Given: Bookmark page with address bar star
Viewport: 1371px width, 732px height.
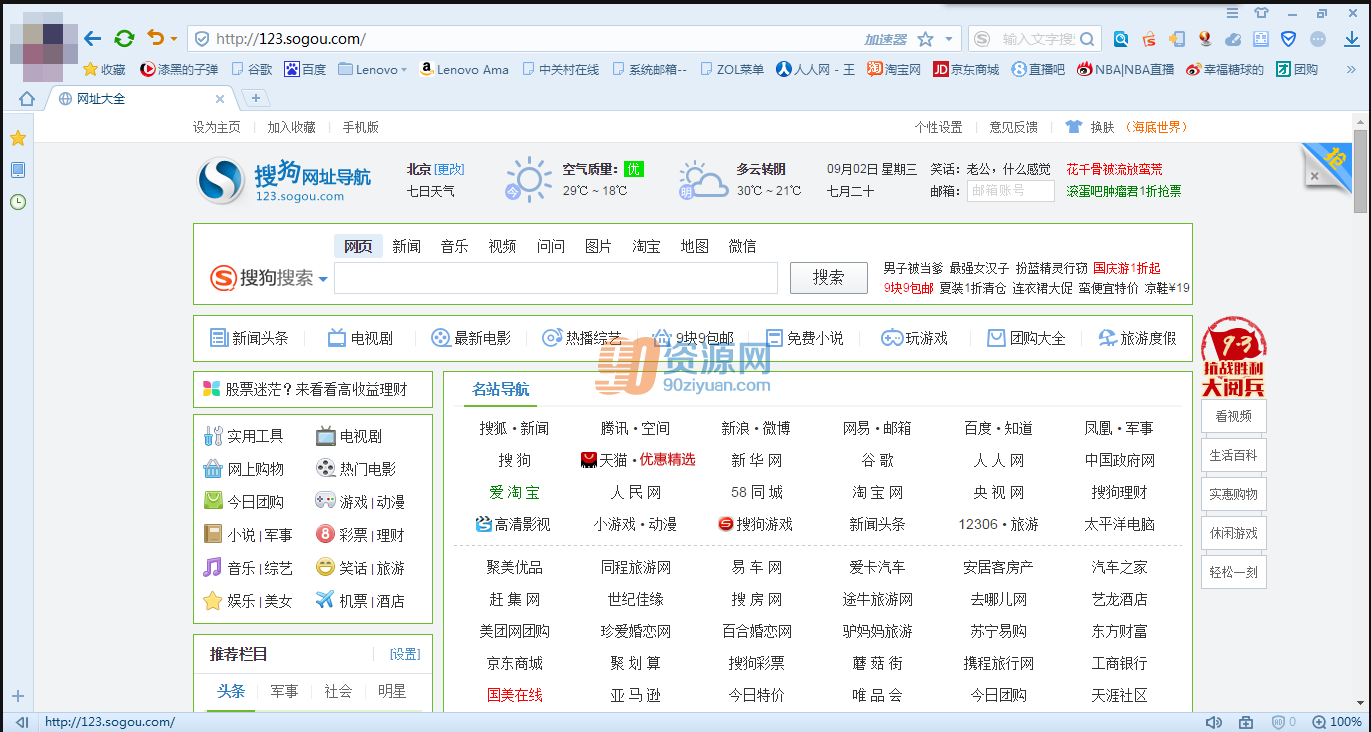Looking at the screenshot, I should pyautogui.click(x=925, y=39).
